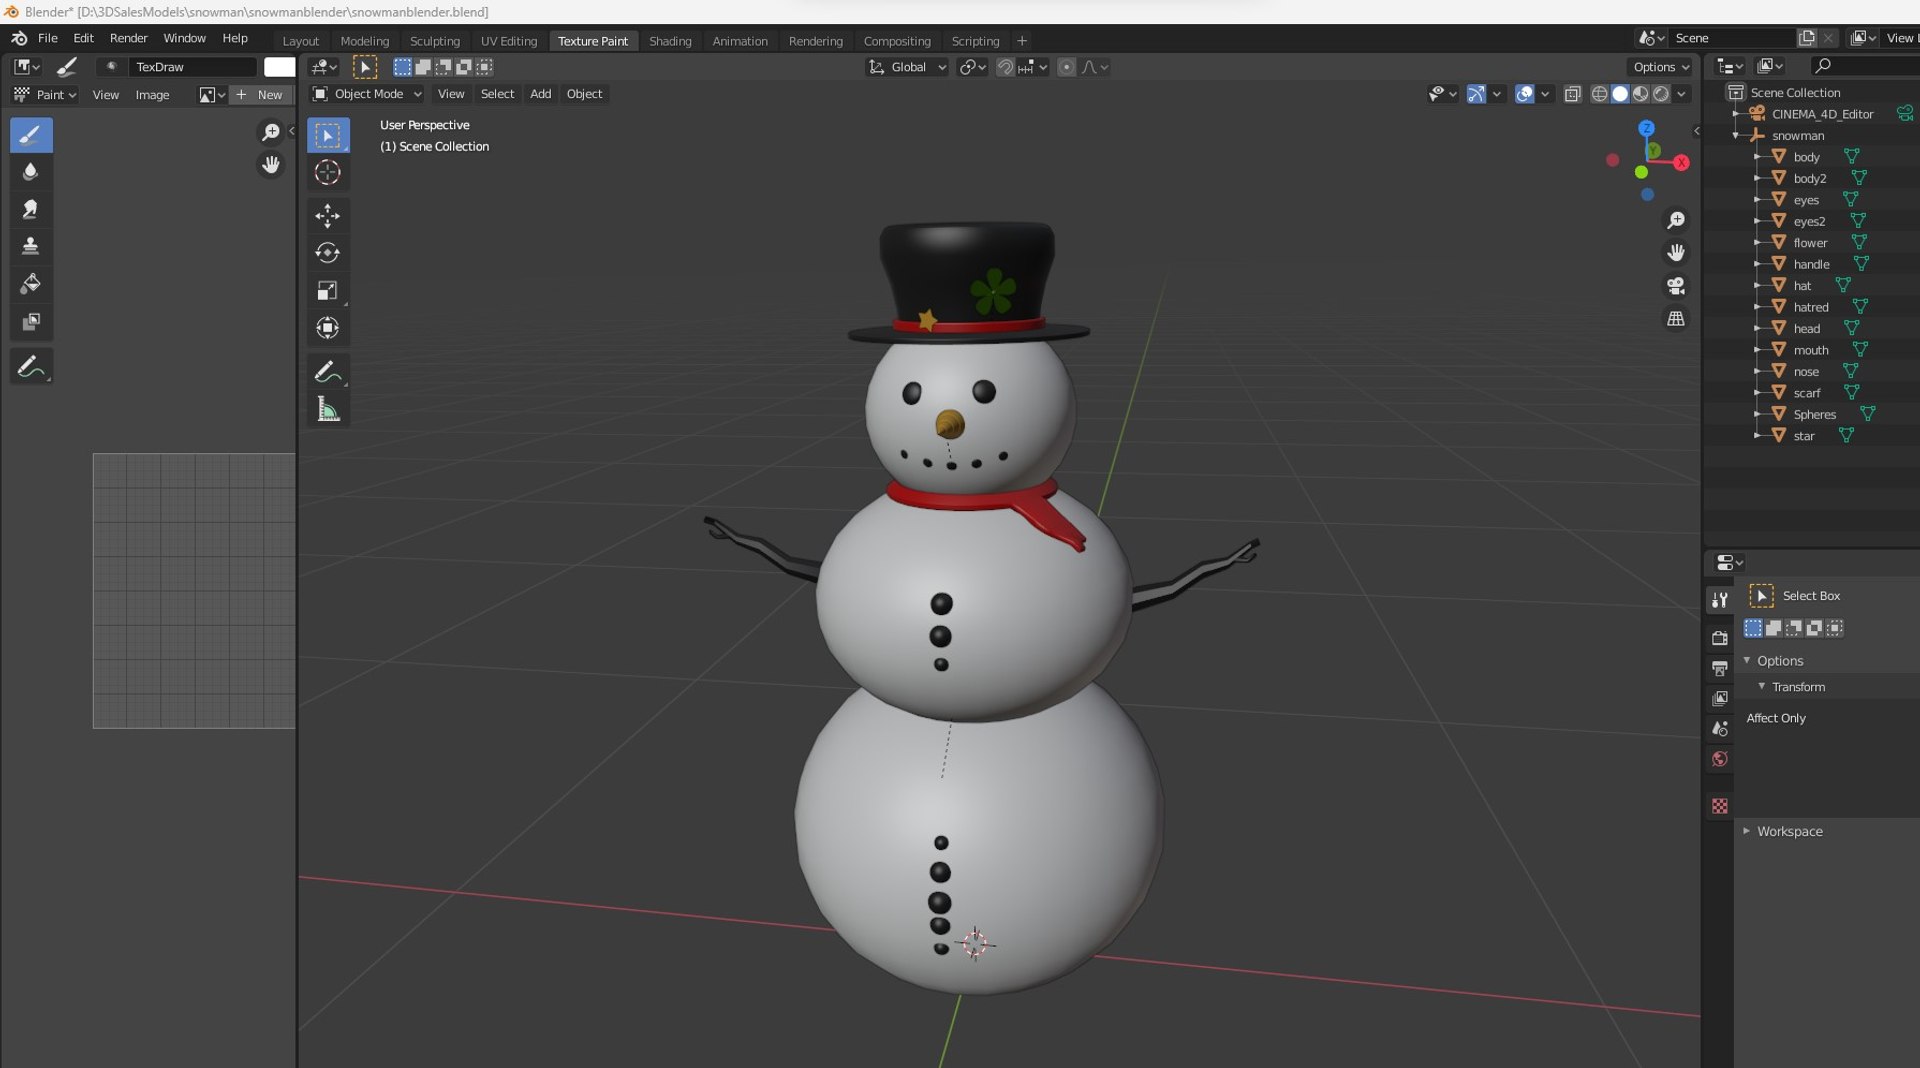The image size is (1920, 1068).
Task: Expand the Workspace panel
Action: (x=1789, y=831)
